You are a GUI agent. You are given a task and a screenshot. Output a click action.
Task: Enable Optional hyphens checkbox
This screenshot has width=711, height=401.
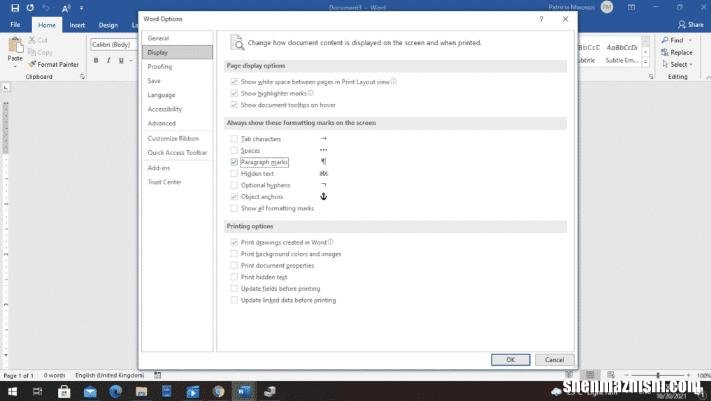pyautogui.click(x=234, y=185)
